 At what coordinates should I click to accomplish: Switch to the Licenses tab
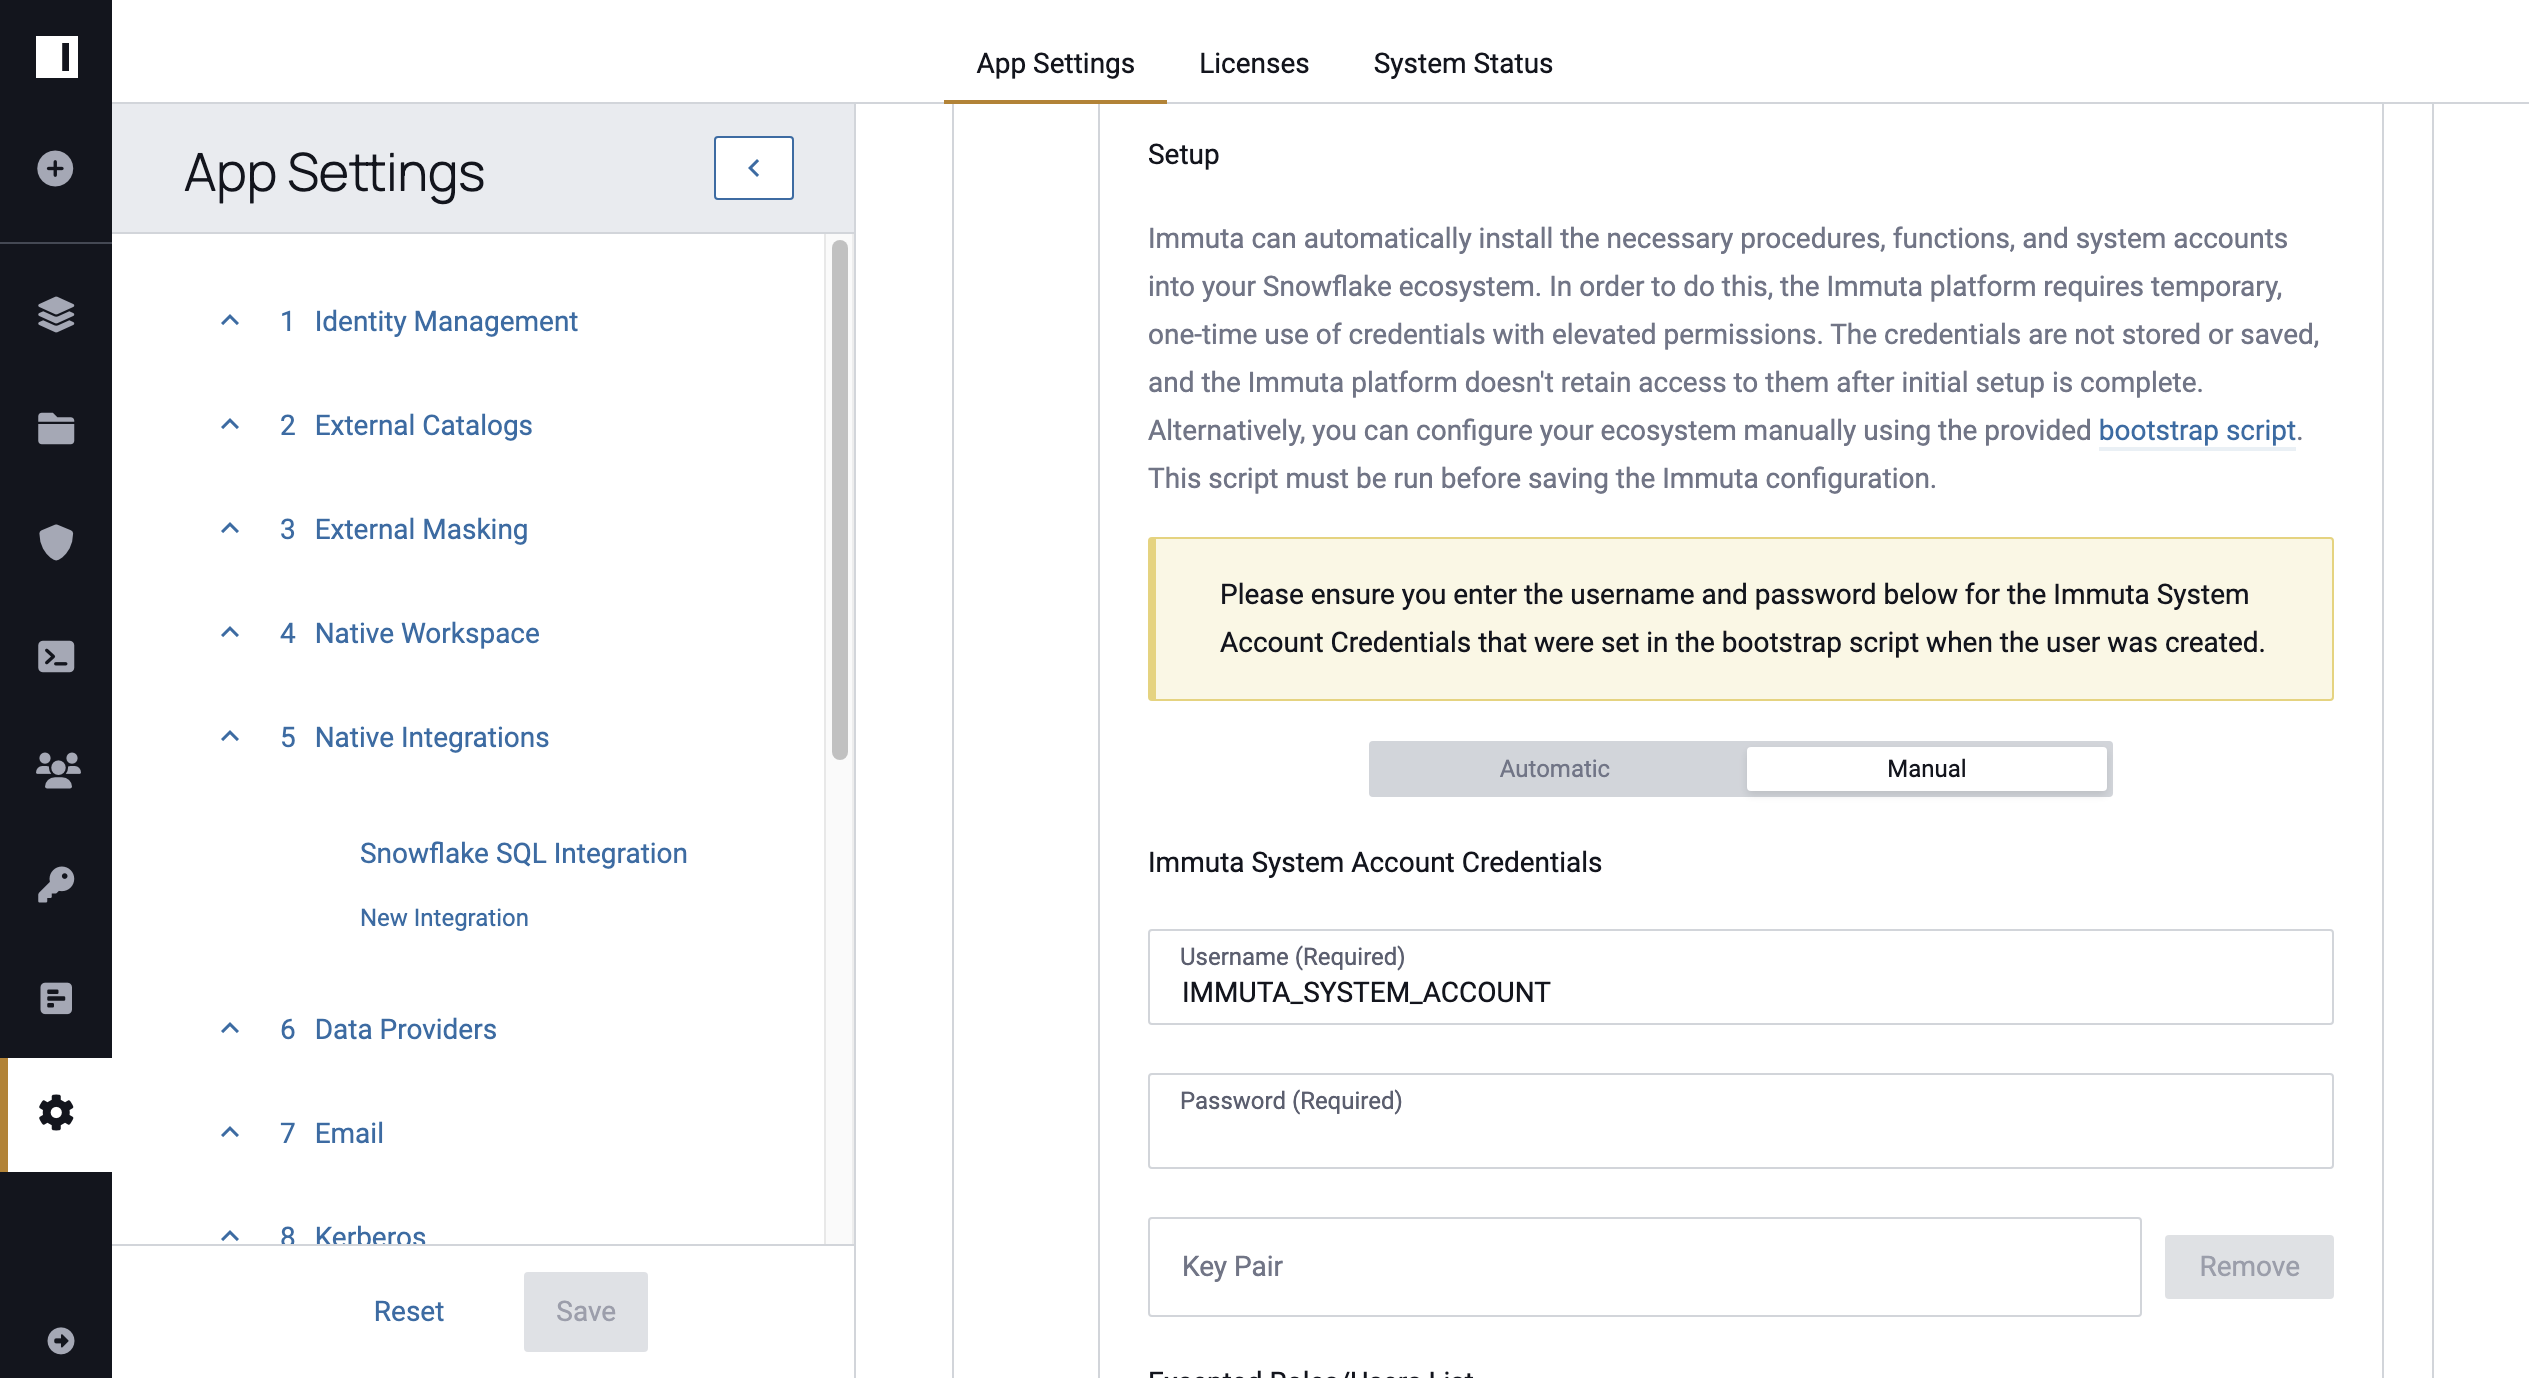[x=1253, y=63]
